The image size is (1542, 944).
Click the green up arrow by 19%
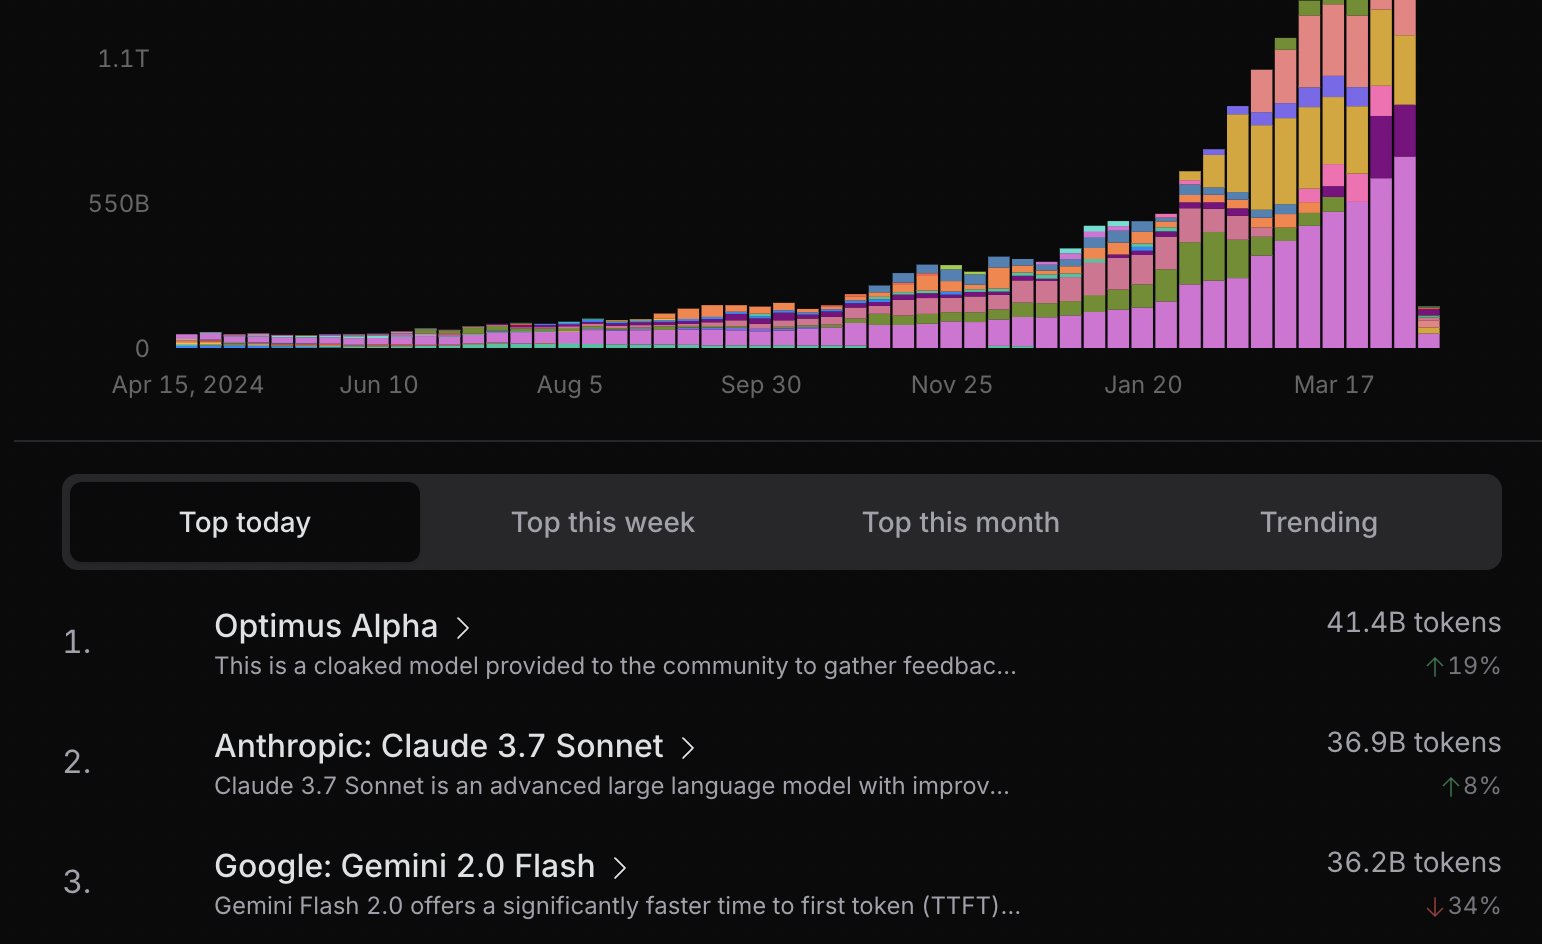(1435, 667)
